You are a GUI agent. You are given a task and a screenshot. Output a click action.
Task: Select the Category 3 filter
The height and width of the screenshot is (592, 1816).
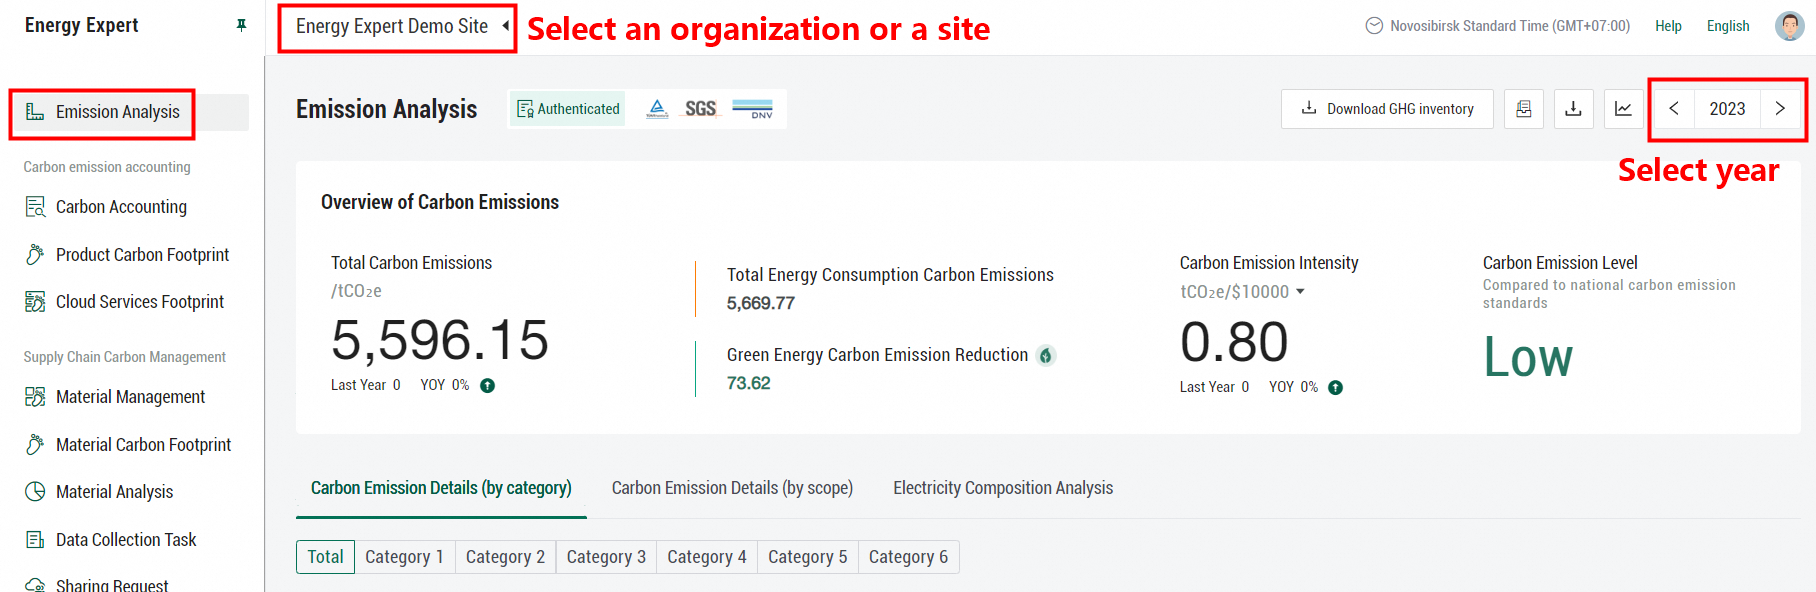coord(606,557)
